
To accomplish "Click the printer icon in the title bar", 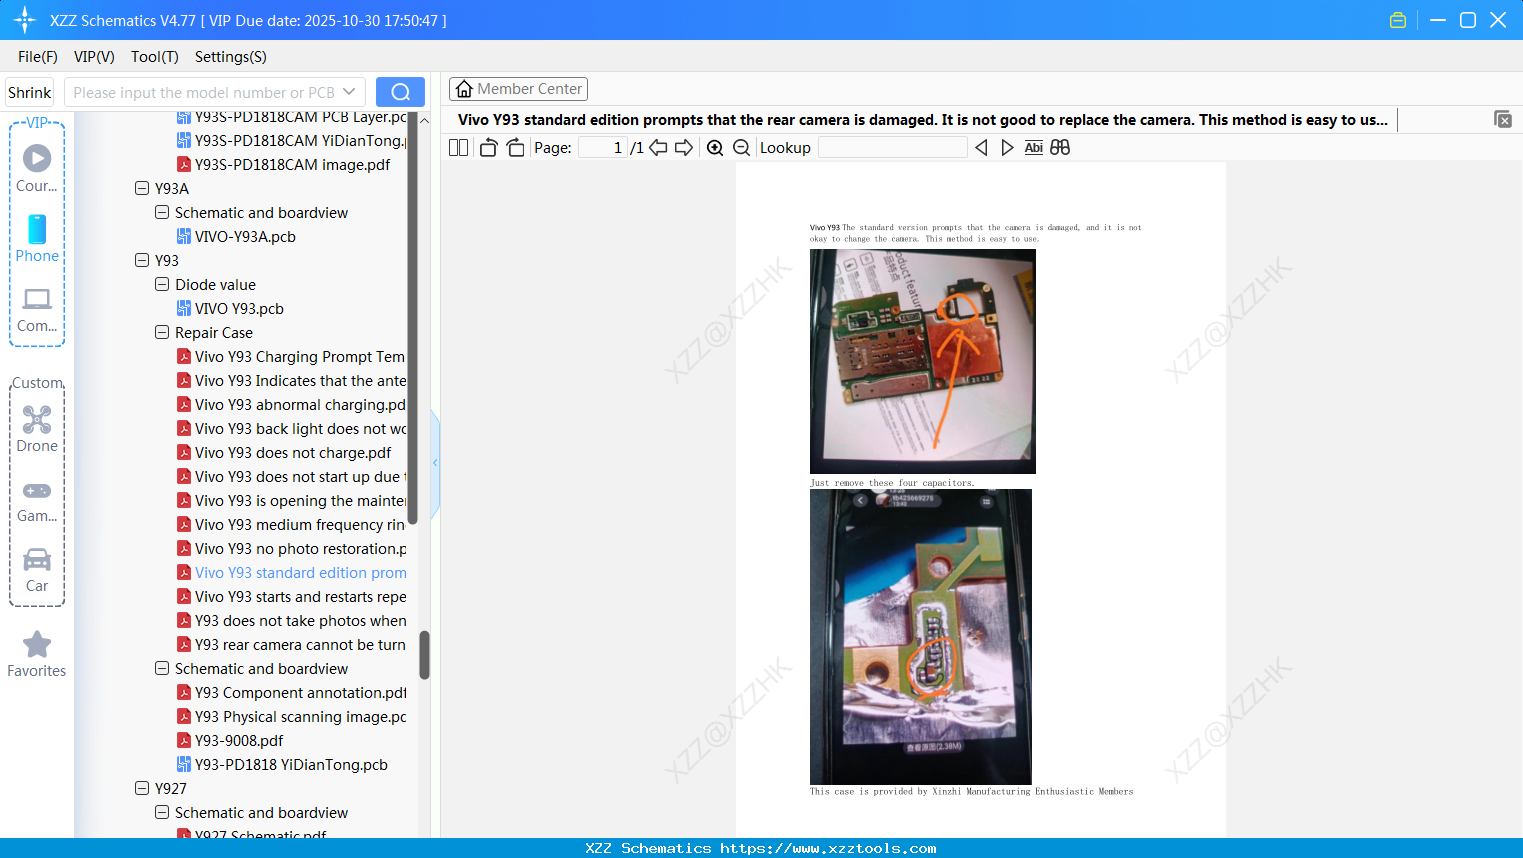I will (x=1398, y=19).
